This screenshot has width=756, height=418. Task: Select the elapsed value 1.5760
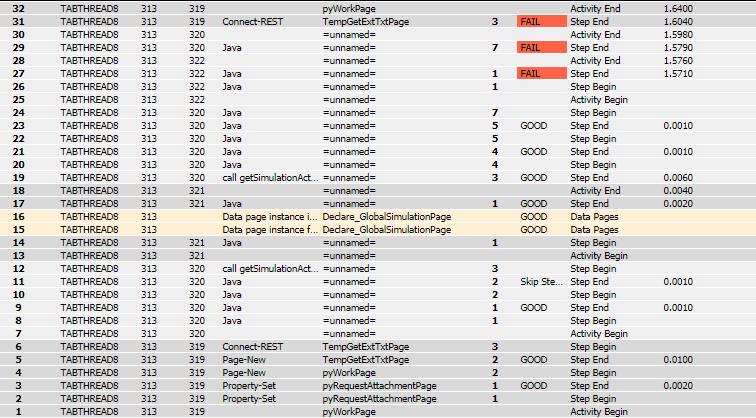point(678,61)
